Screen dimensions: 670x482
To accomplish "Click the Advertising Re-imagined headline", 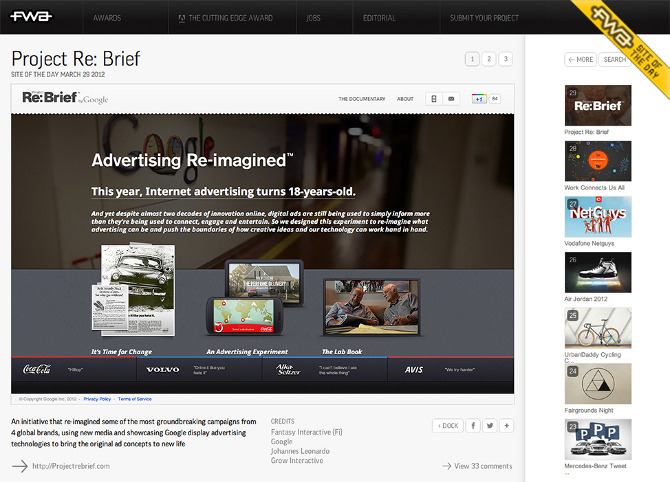I will 192,160.
